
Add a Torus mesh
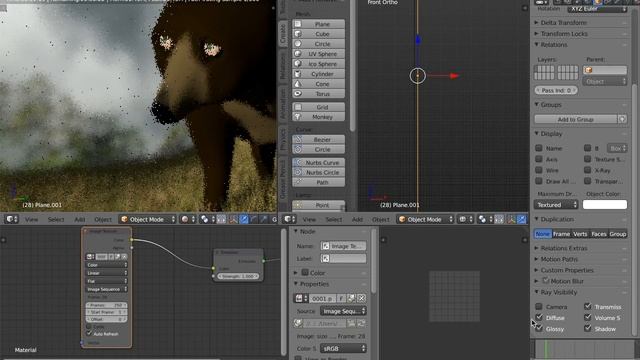click(x=318, y=94)
